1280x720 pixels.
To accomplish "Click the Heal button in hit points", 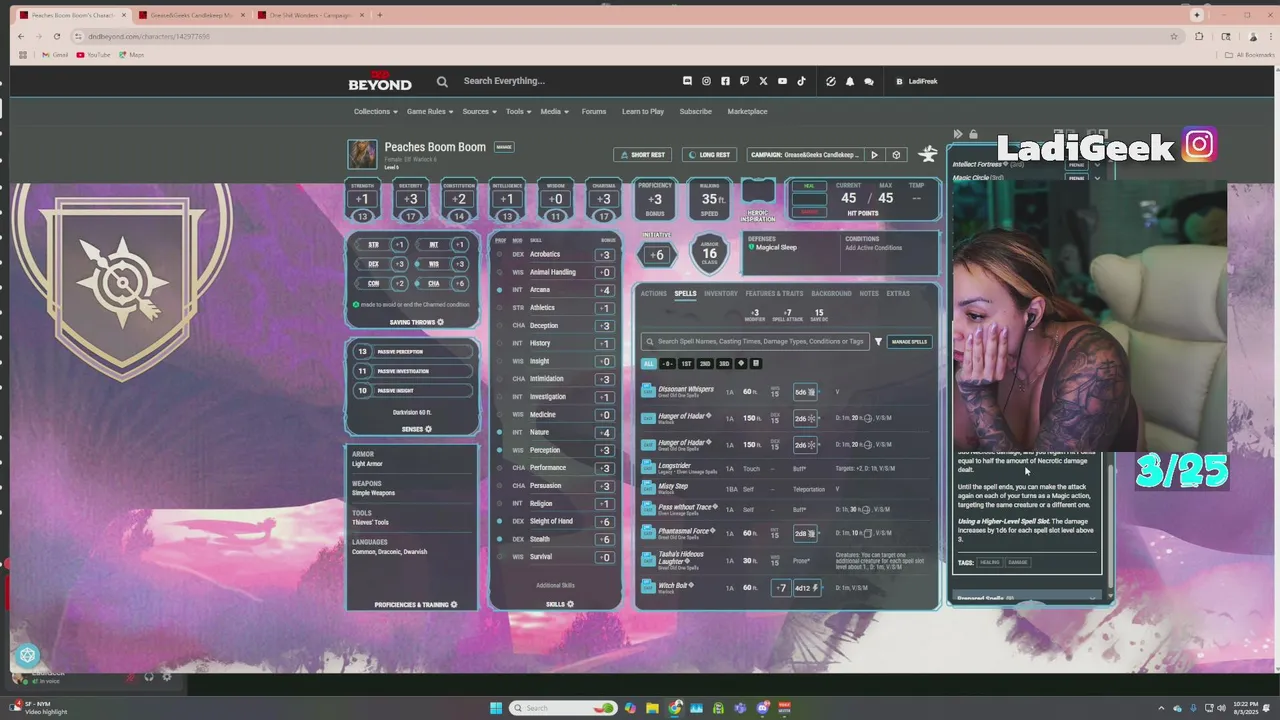I will coord(809,186).
